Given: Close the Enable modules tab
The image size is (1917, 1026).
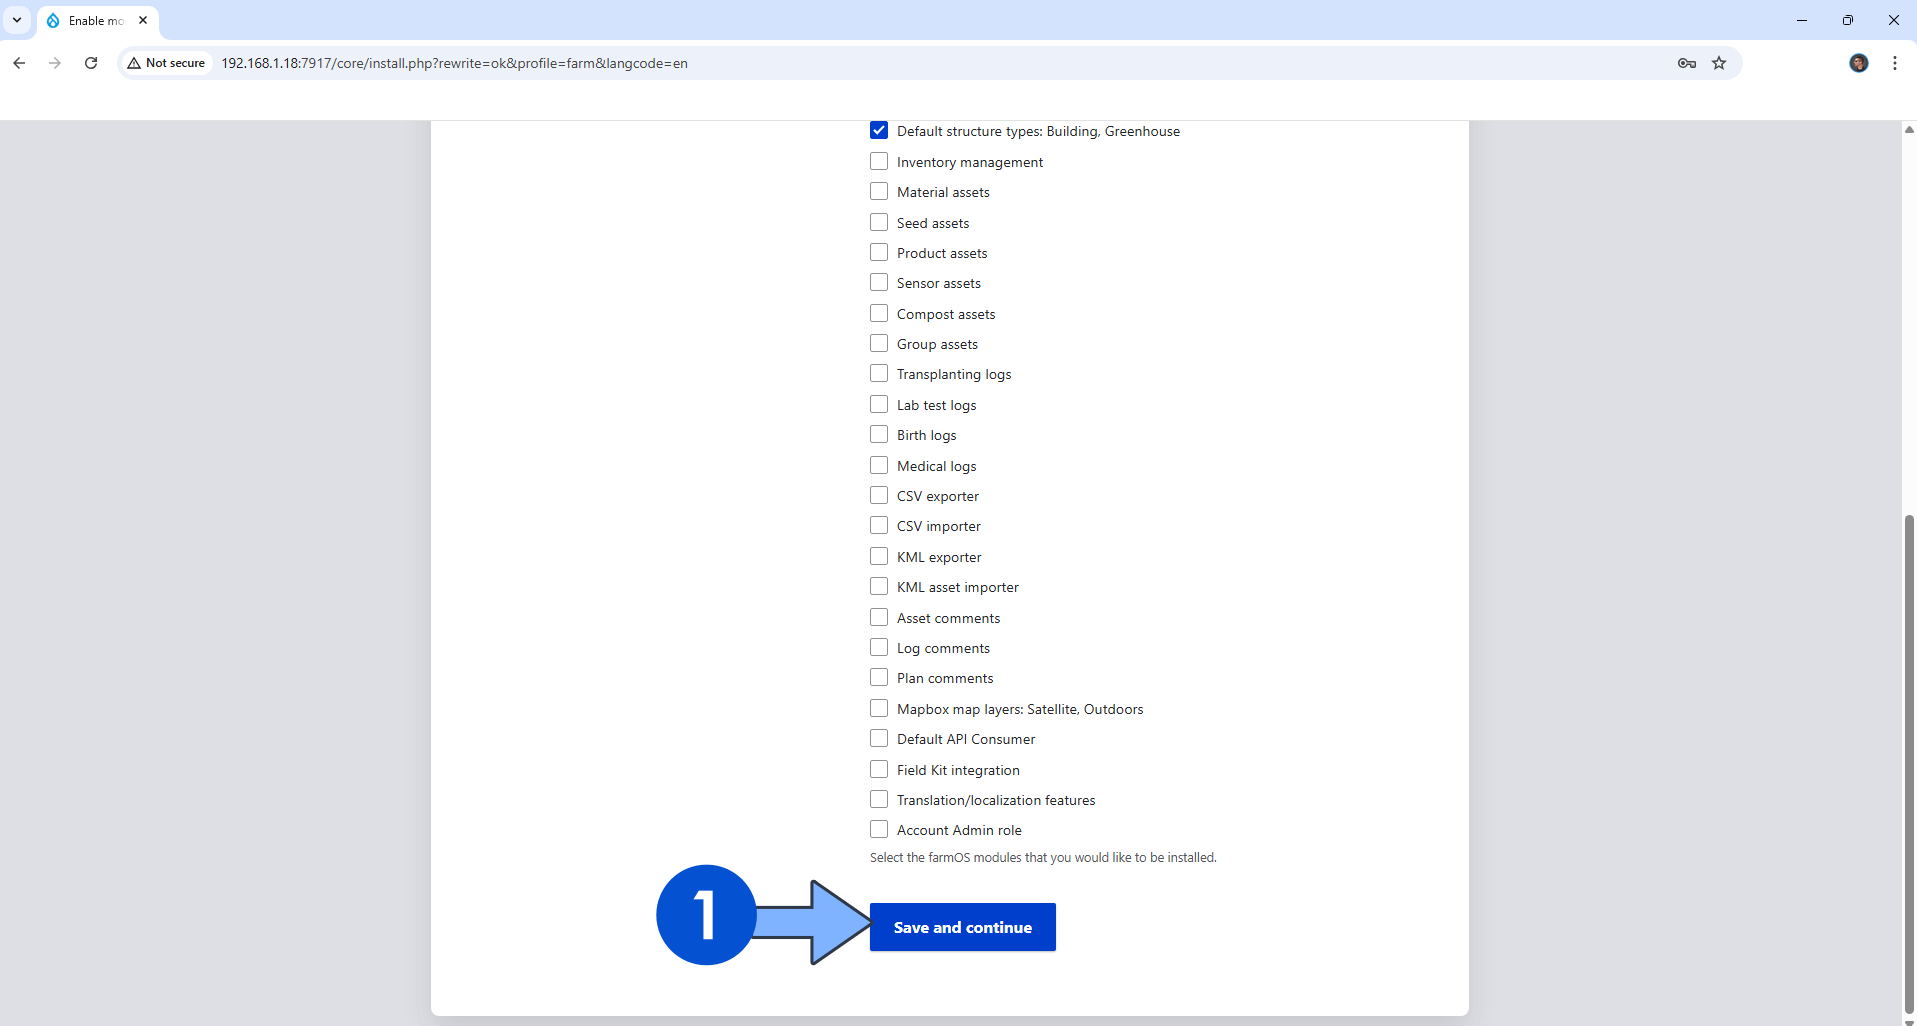Looking at the screenshot, I should 143,20.
